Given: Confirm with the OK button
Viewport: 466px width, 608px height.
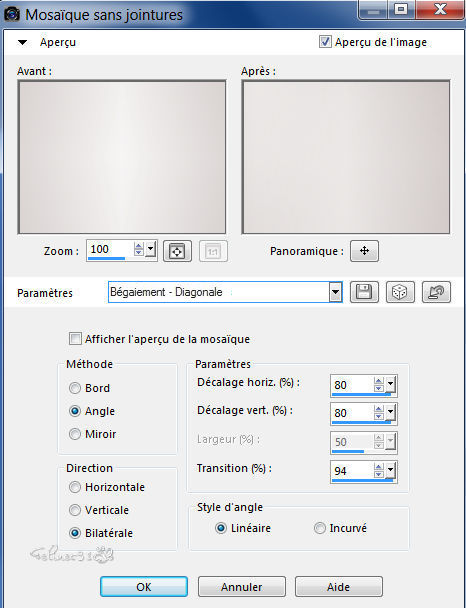Looking at the screenshot, I should point(144,587).
